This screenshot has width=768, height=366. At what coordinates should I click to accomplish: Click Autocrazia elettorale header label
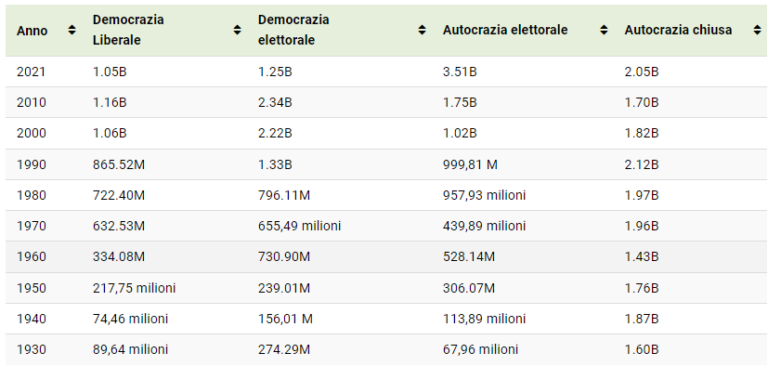pos(505,30)
